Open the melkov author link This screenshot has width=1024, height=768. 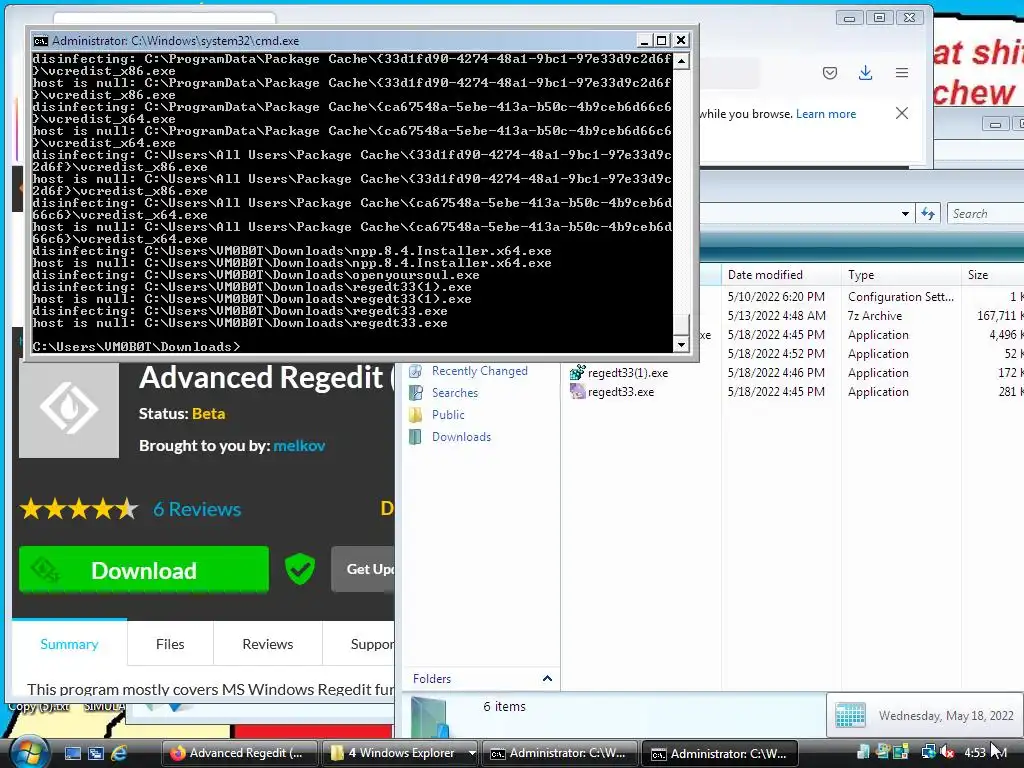299,445
